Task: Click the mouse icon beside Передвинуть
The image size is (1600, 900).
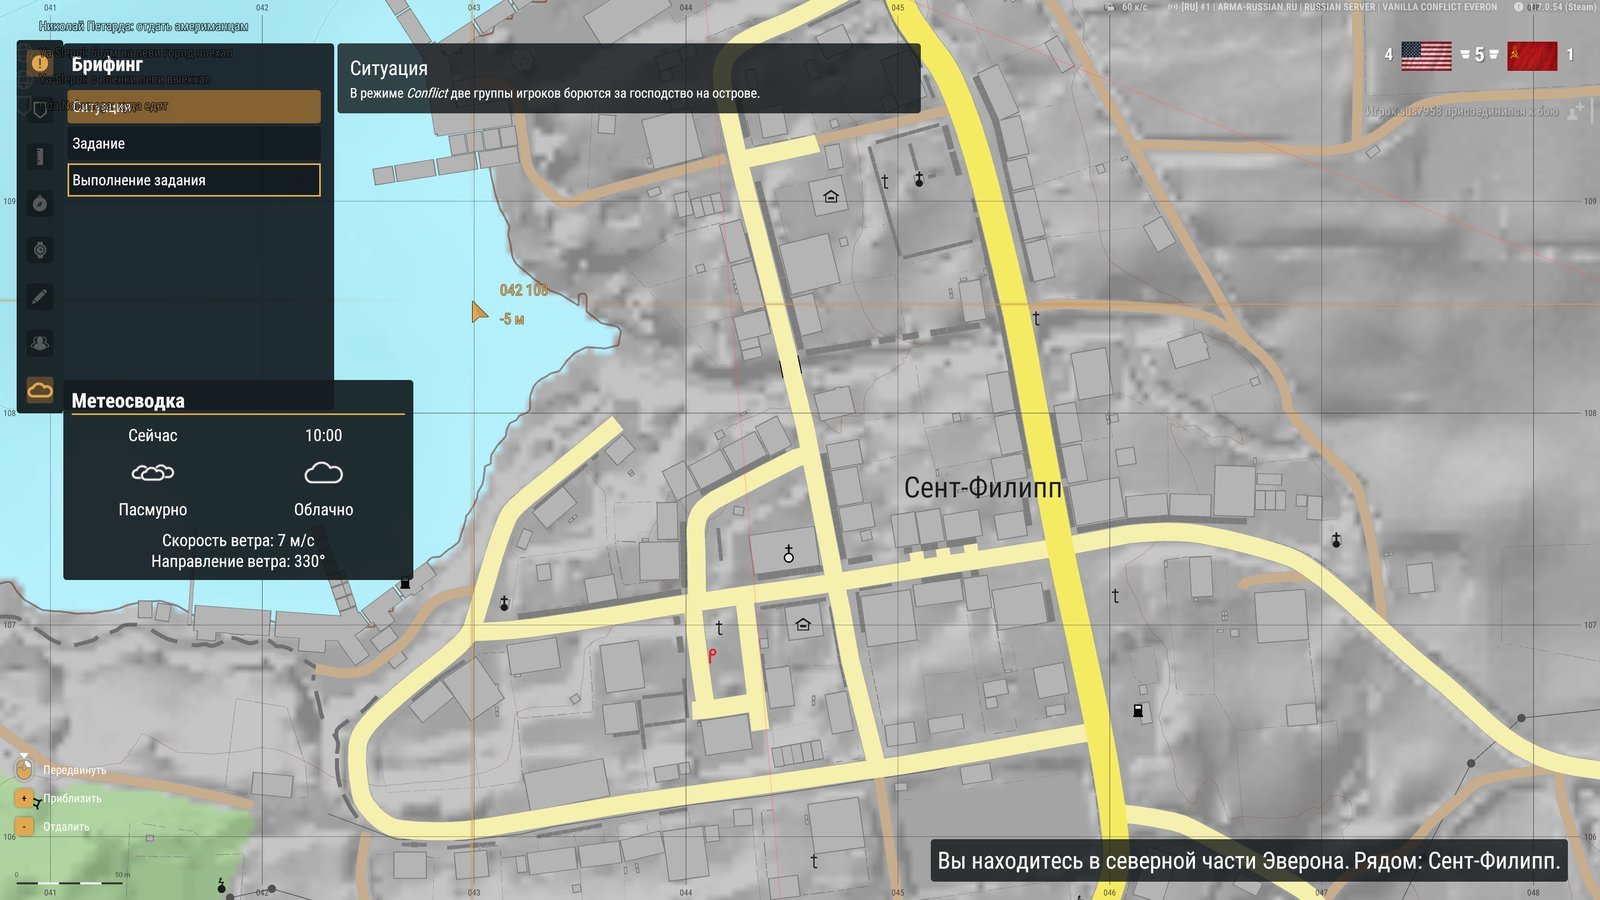Action: [24, 769]
